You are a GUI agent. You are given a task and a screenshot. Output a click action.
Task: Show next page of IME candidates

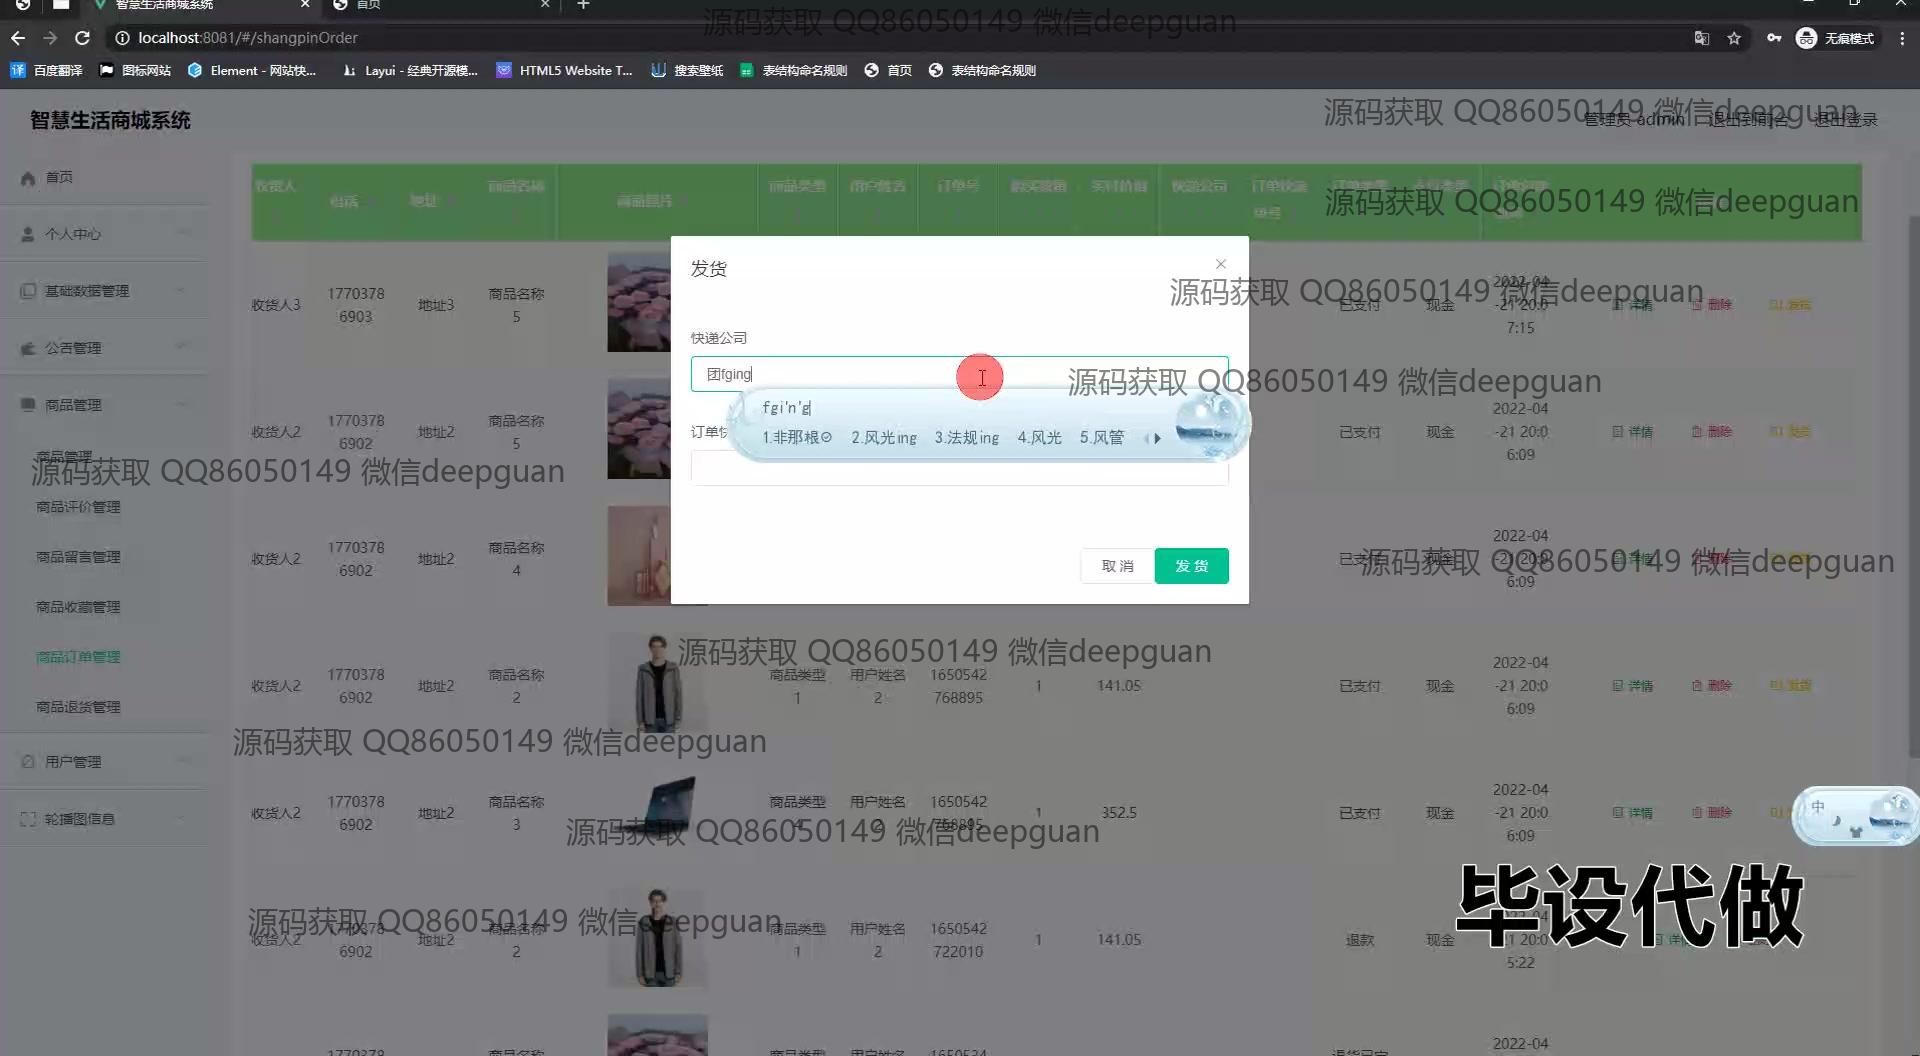(x=1158, y=438)
